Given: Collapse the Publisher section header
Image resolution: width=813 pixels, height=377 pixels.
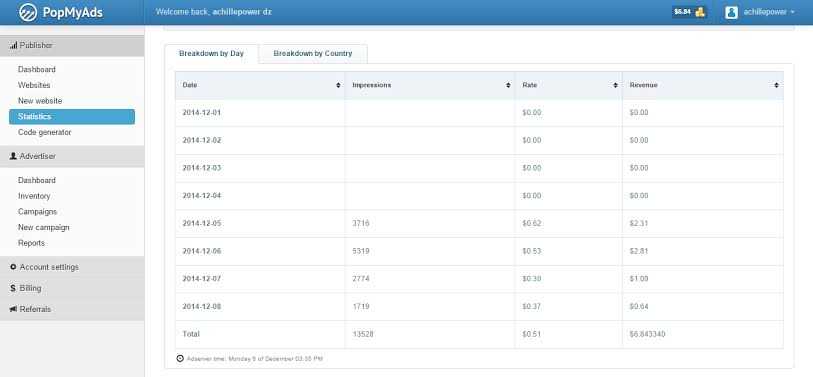Looking at the screenshot, I should coord(72,46).
